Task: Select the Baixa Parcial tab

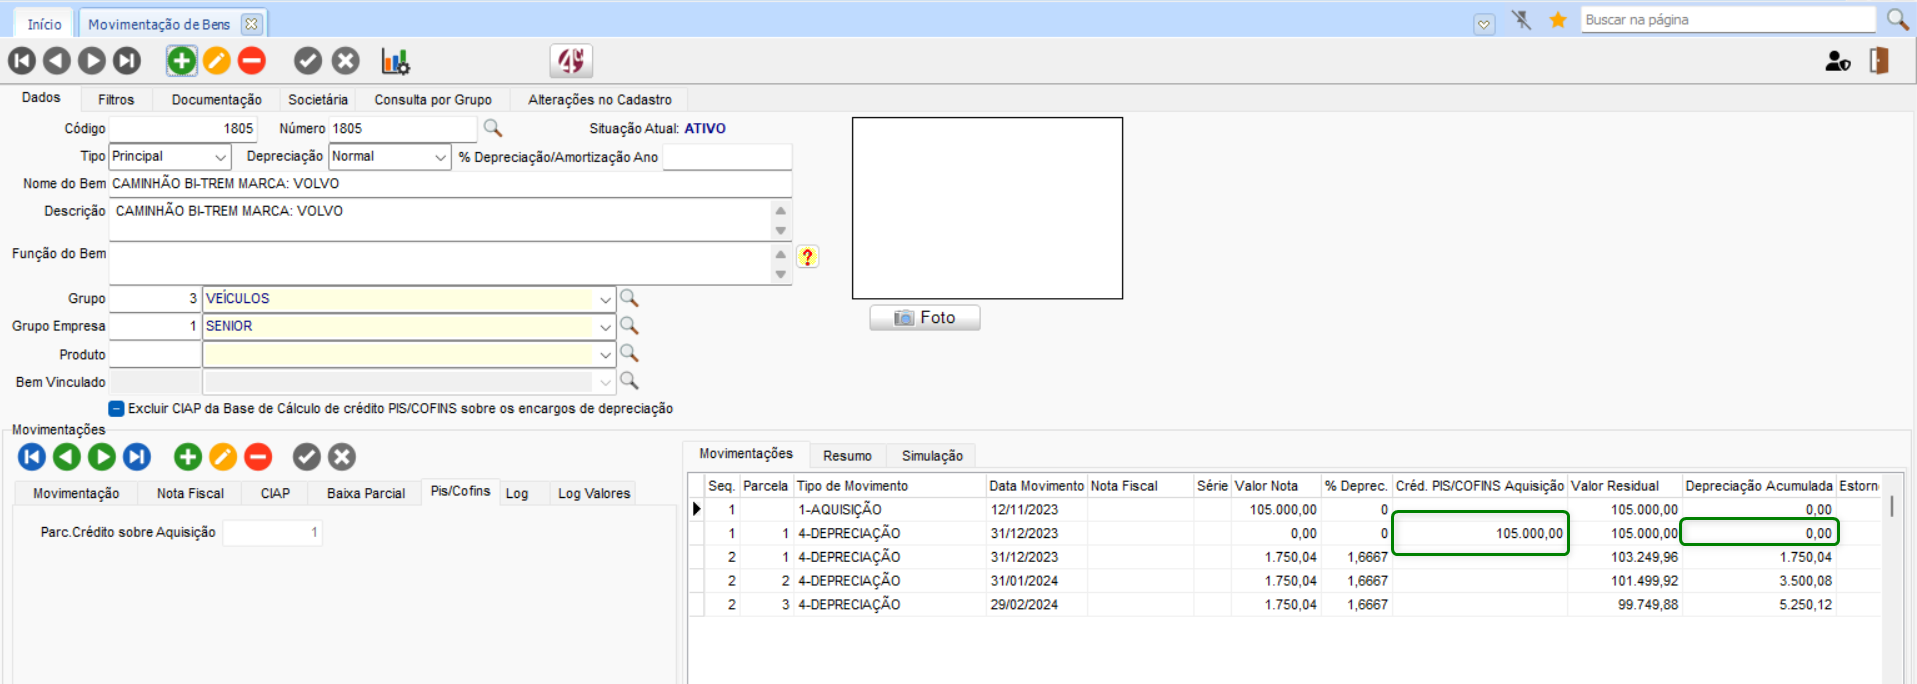Action: pos(365,493)
